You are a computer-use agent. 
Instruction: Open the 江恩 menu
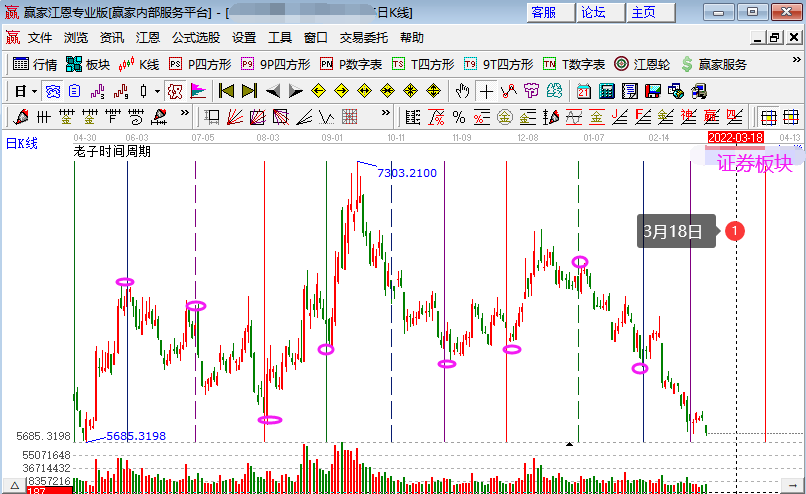coord(148,38)
